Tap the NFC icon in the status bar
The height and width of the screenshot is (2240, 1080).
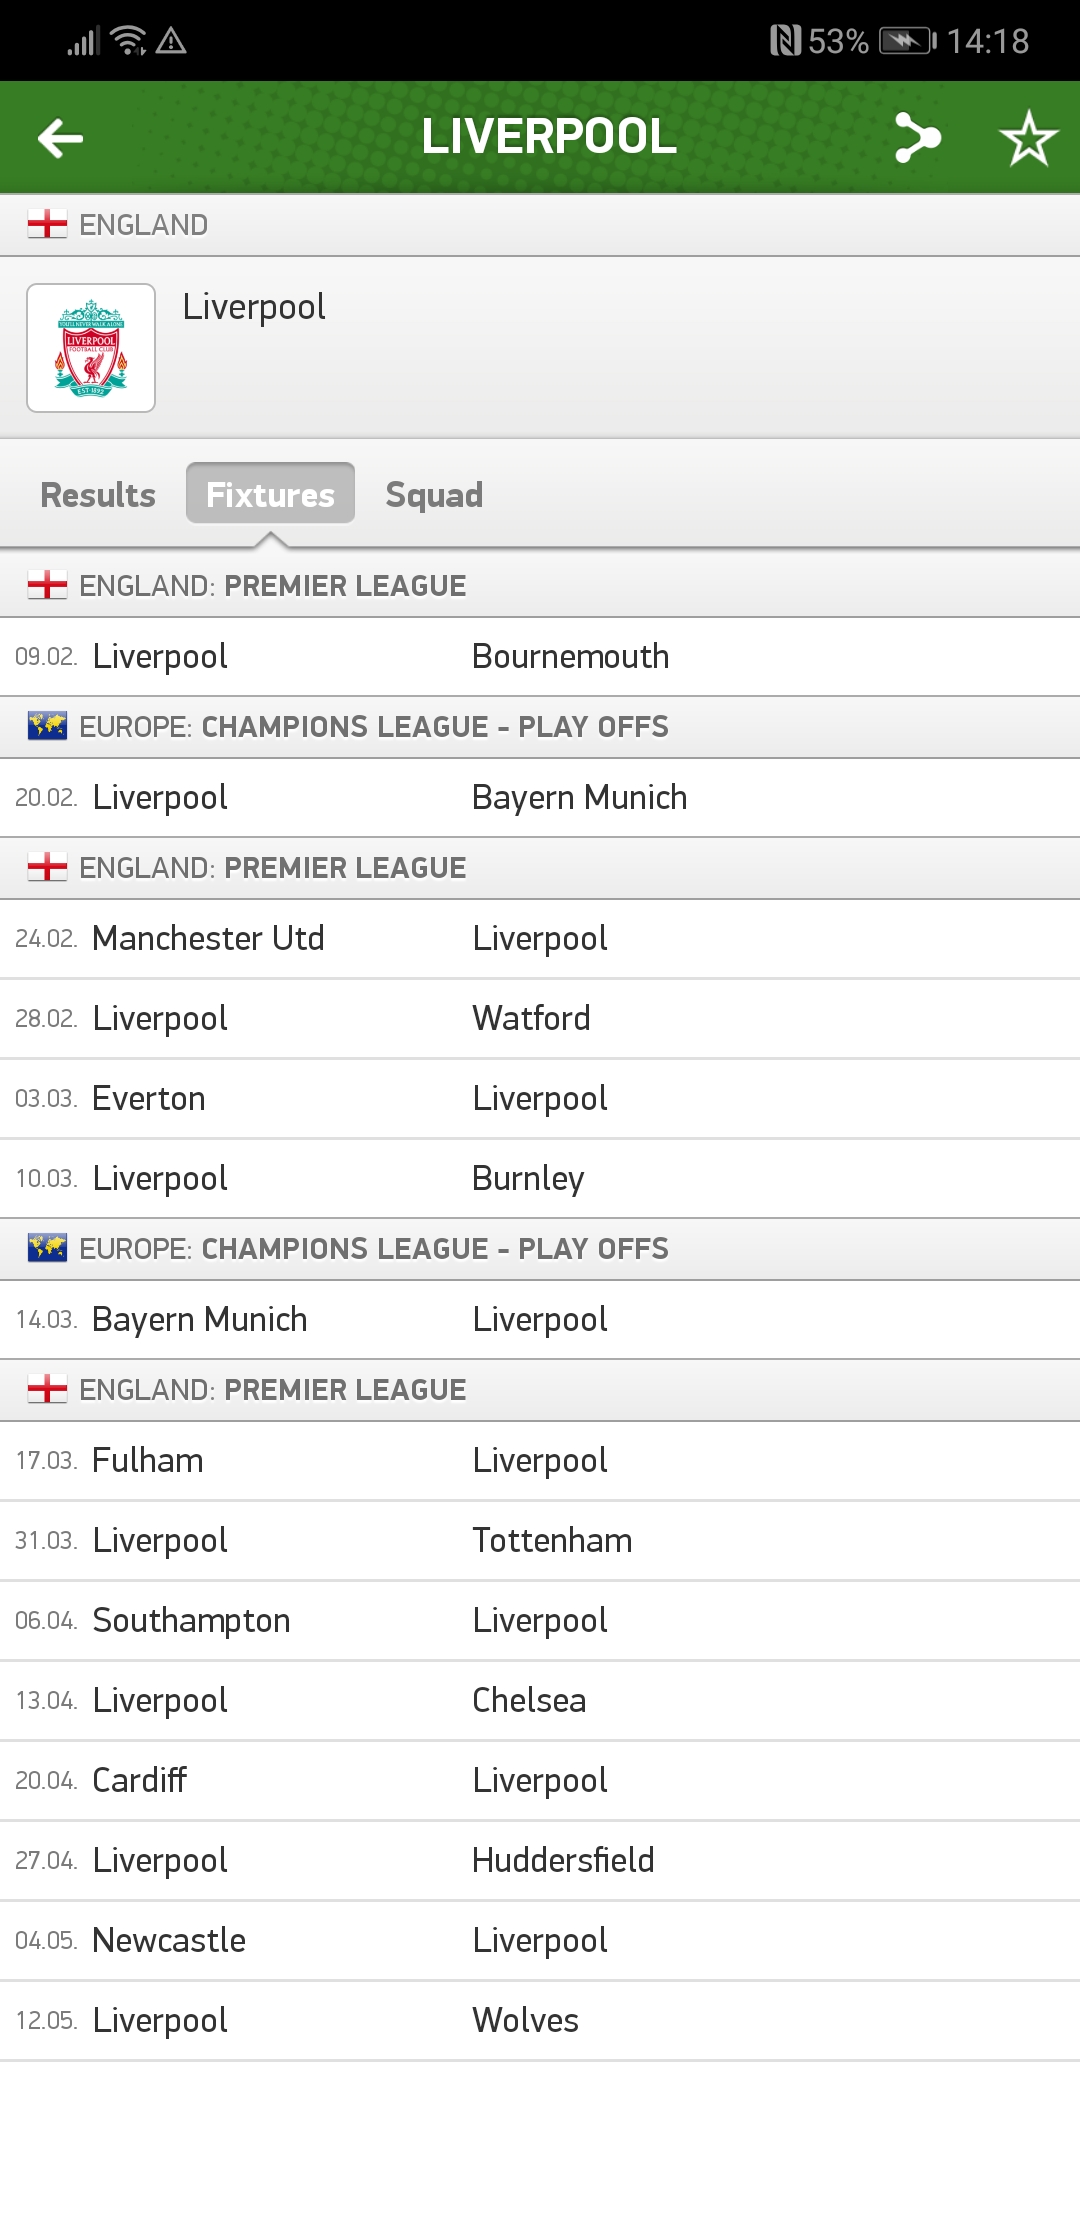(x=786, y=40)
